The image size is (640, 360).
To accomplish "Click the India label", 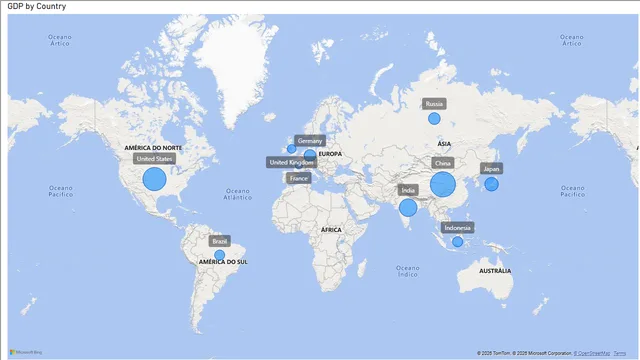I will (x=408, y=190).
